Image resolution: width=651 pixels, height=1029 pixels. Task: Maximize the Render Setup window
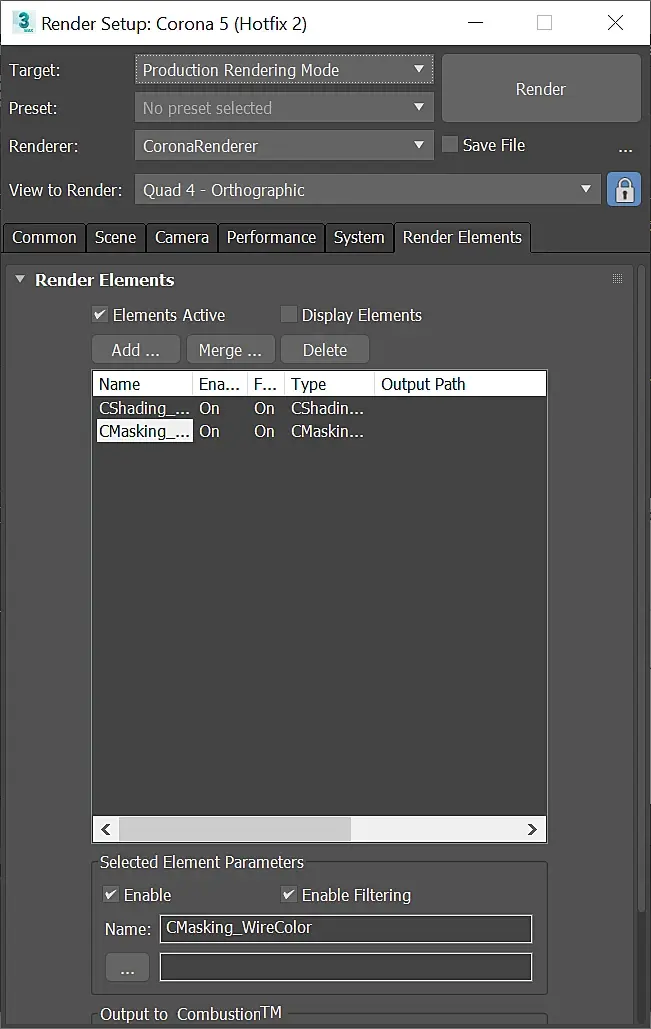[x=544, y=22]
